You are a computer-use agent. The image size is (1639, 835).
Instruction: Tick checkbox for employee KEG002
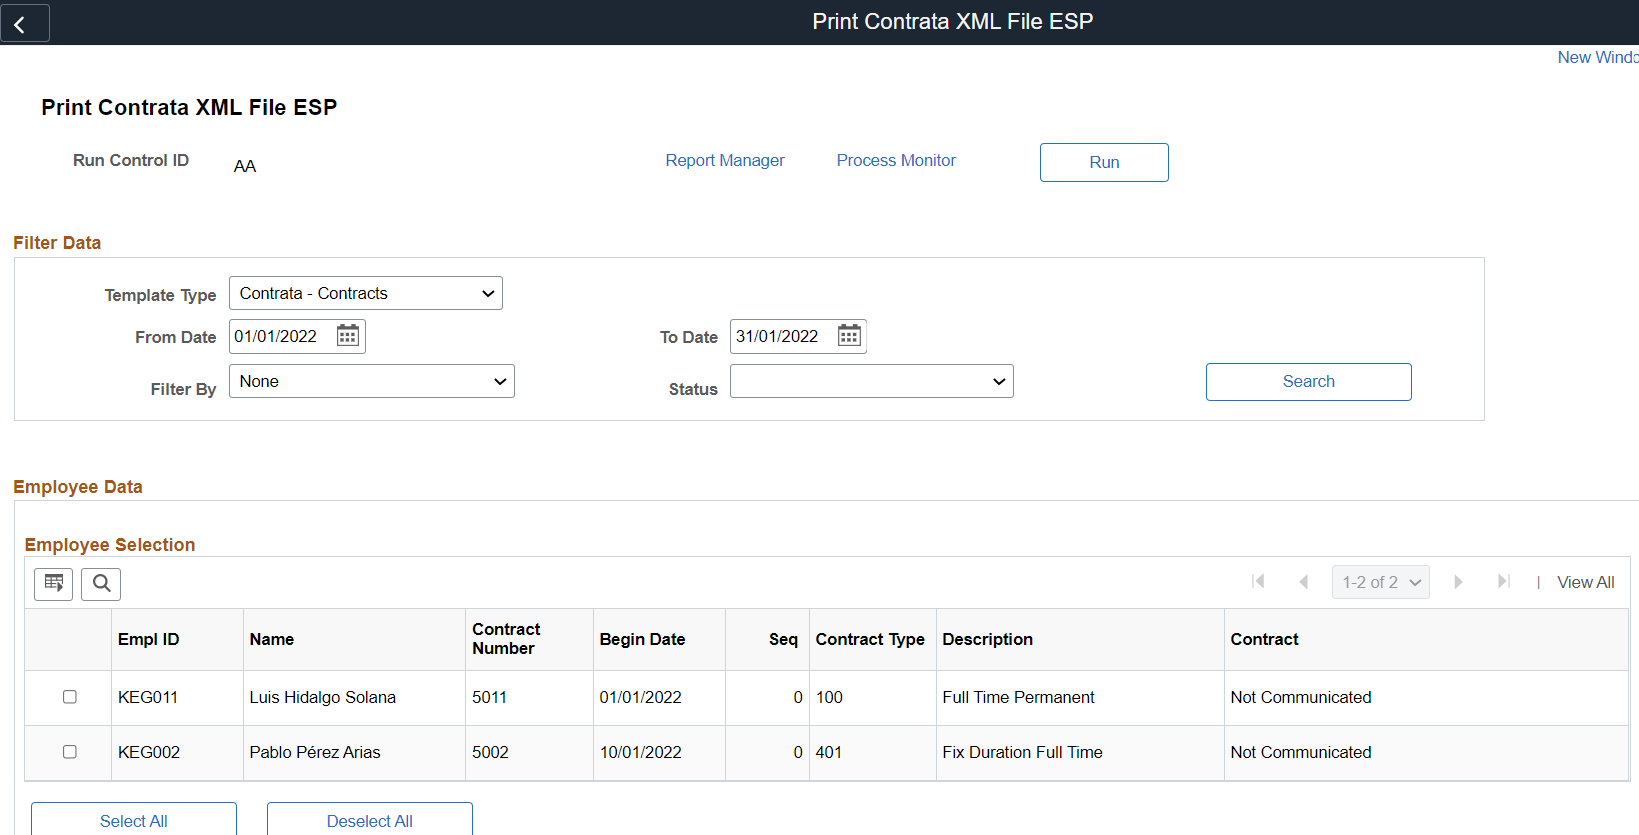click(70, 752)
